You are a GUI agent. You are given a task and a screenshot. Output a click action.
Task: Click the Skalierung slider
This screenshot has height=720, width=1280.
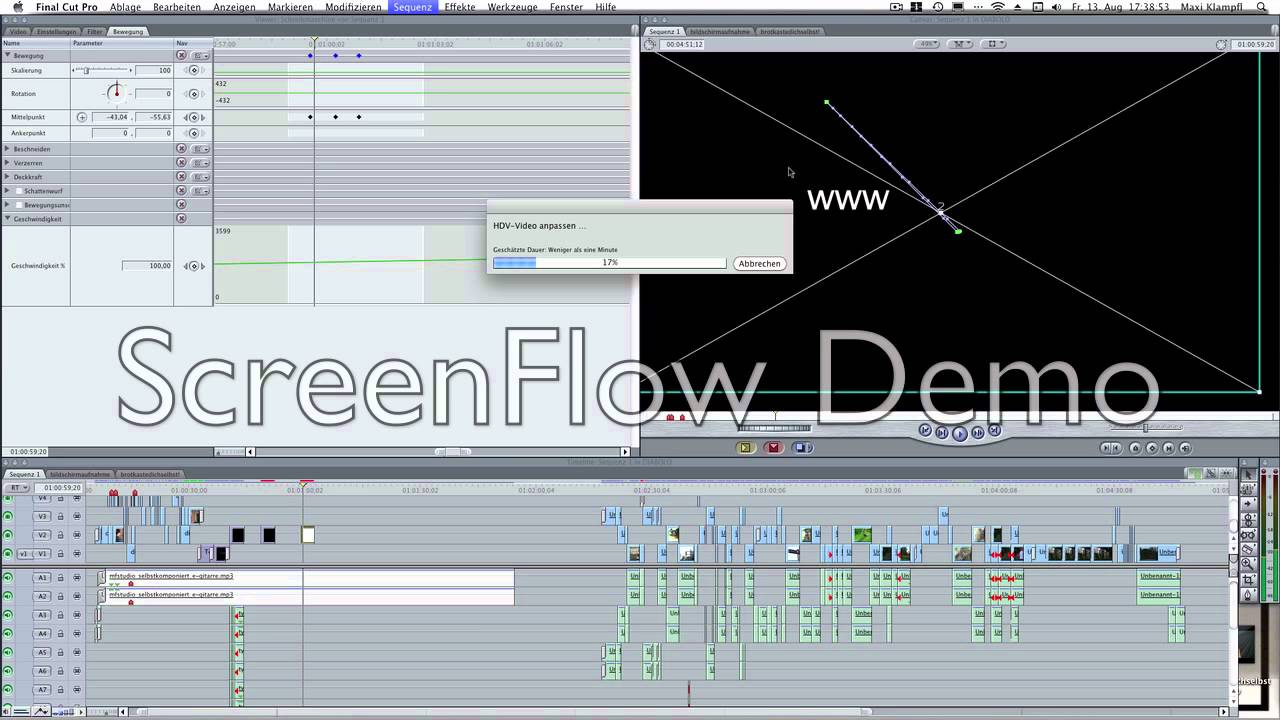pyautogui.click(x=101, y=70)
